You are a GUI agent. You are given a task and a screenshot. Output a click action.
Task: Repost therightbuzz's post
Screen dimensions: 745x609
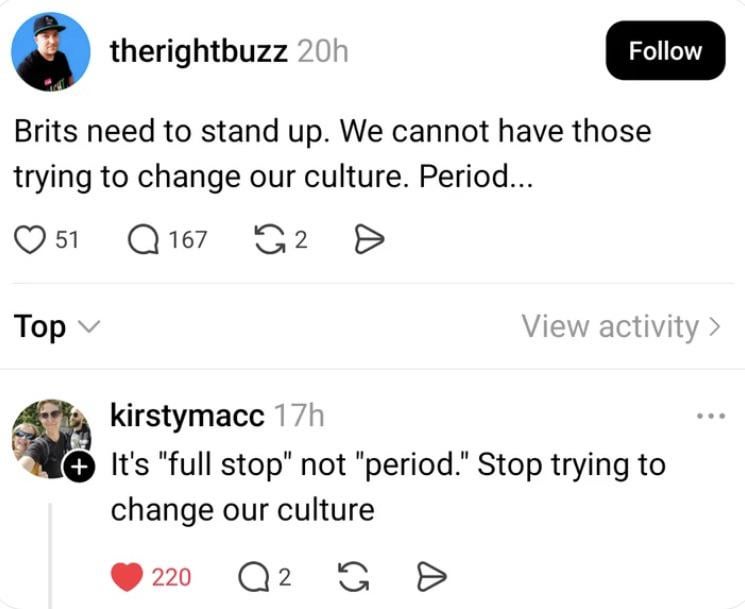(x=269, y=240)
